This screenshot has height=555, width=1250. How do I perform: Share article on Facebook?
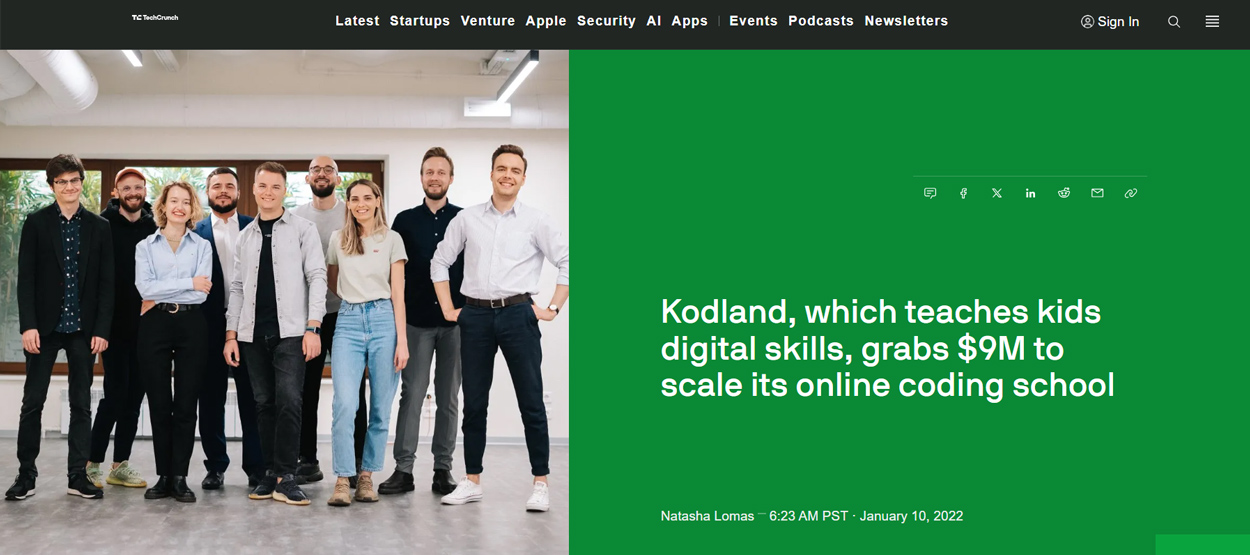[963, 193]
